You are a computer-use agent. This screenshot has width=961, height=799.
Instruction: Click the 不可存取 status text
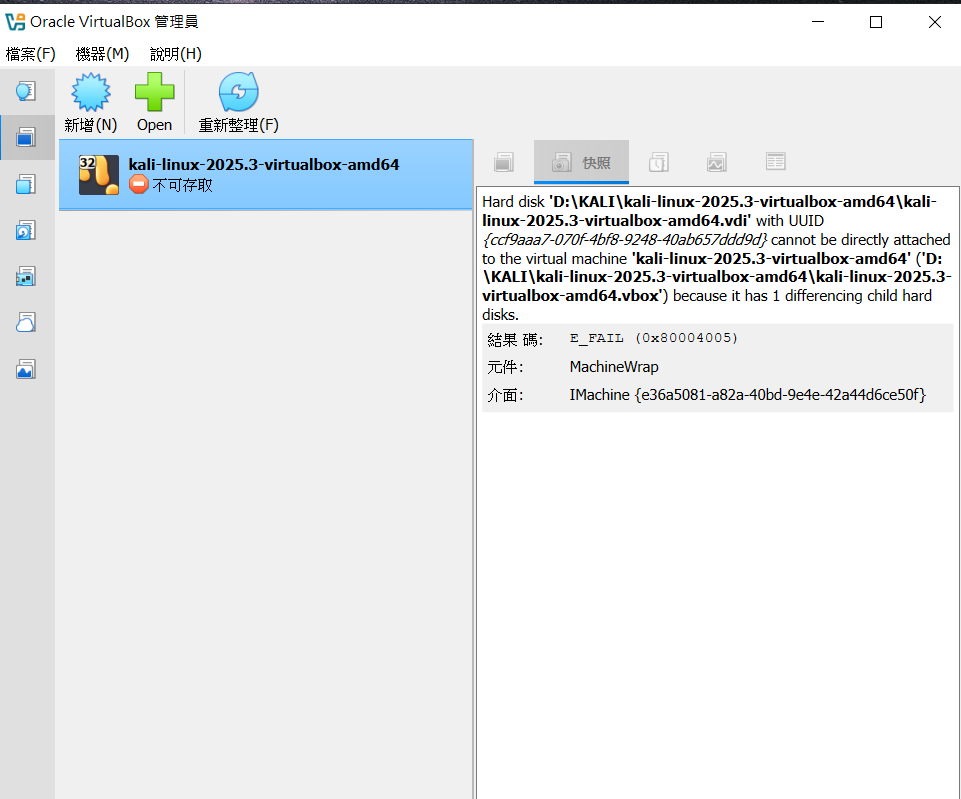(x=183, y=185)
